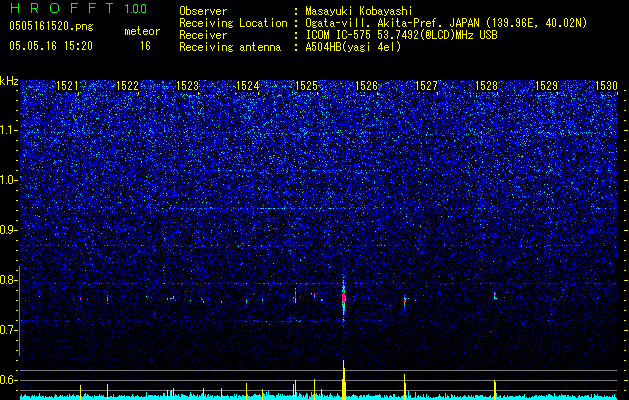Click the strongest meteor echo before 1526
The image size is (629, 400).
click(x=343, y=298)
